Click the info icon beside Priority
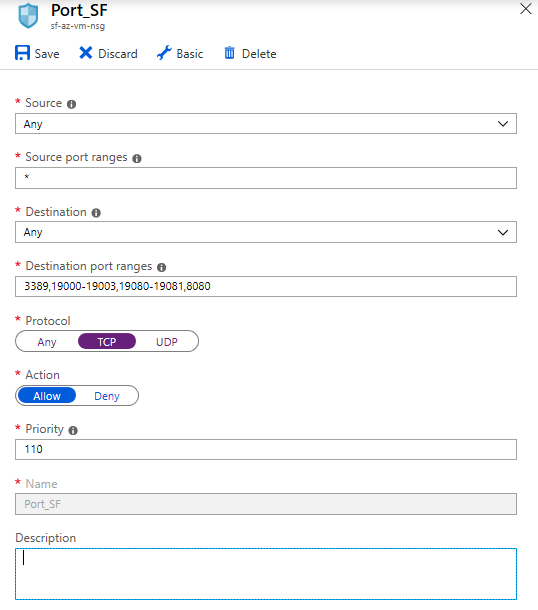This screenshot has width=538, height=610. pyautogui.click(x=73, y=430)
